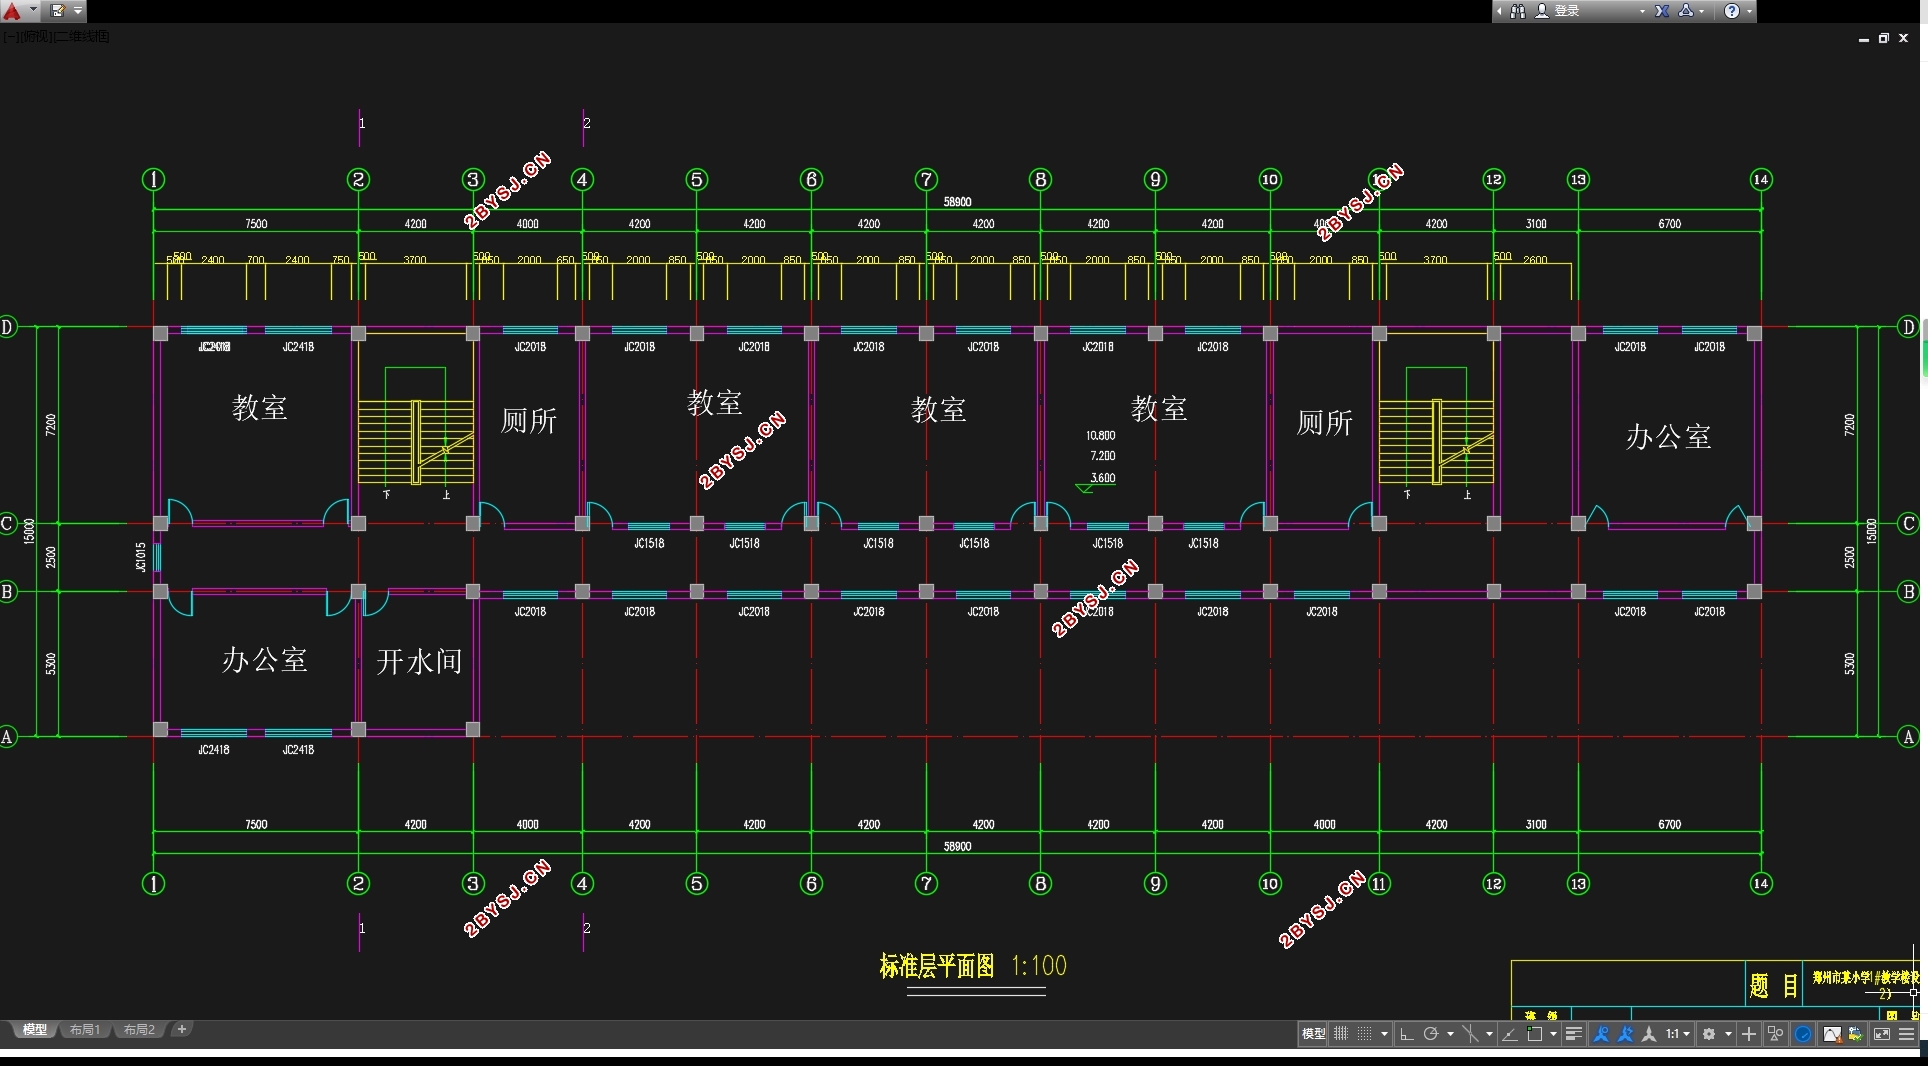Expand the Help dropdown arrow

coord(1749,11)
